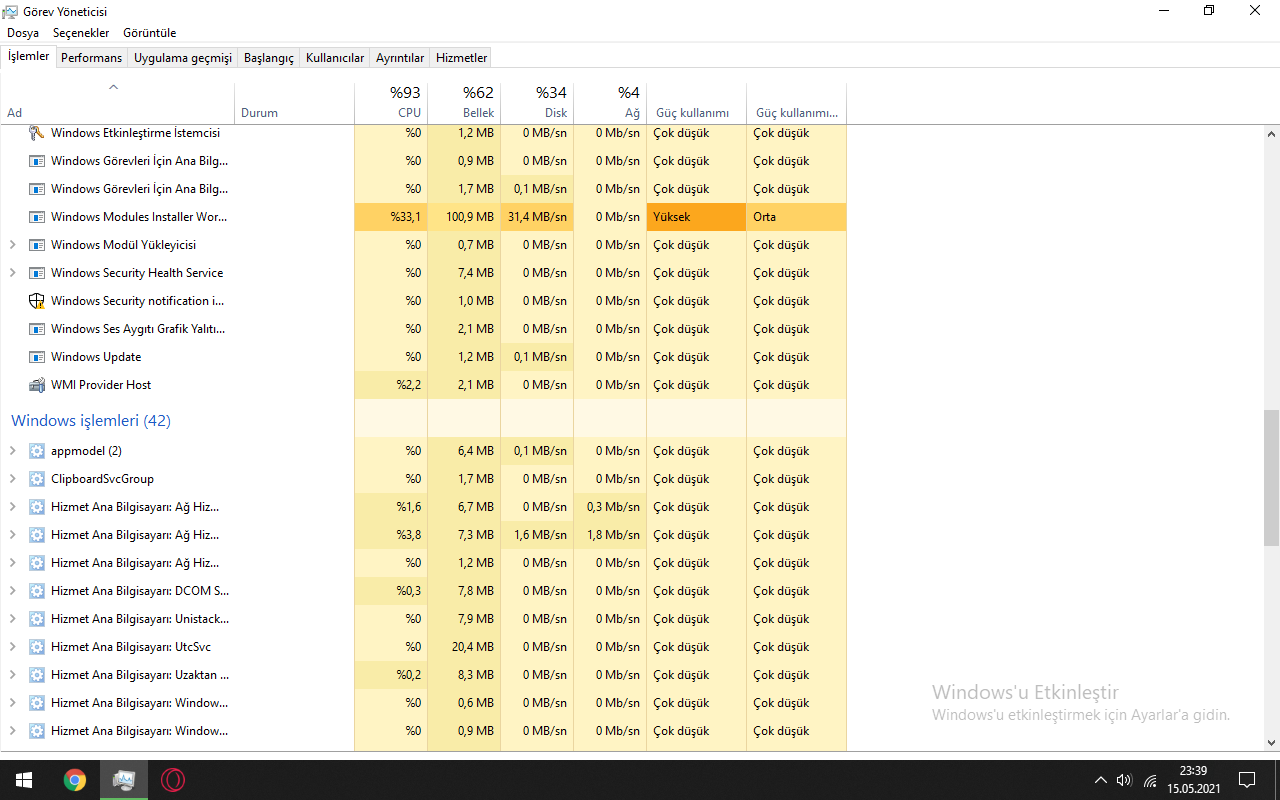1280x800 pixels.
Task: Expand Hizmet Ana Bilgisayarı: Uzaktan row
Action: click(x=12, y=675)
